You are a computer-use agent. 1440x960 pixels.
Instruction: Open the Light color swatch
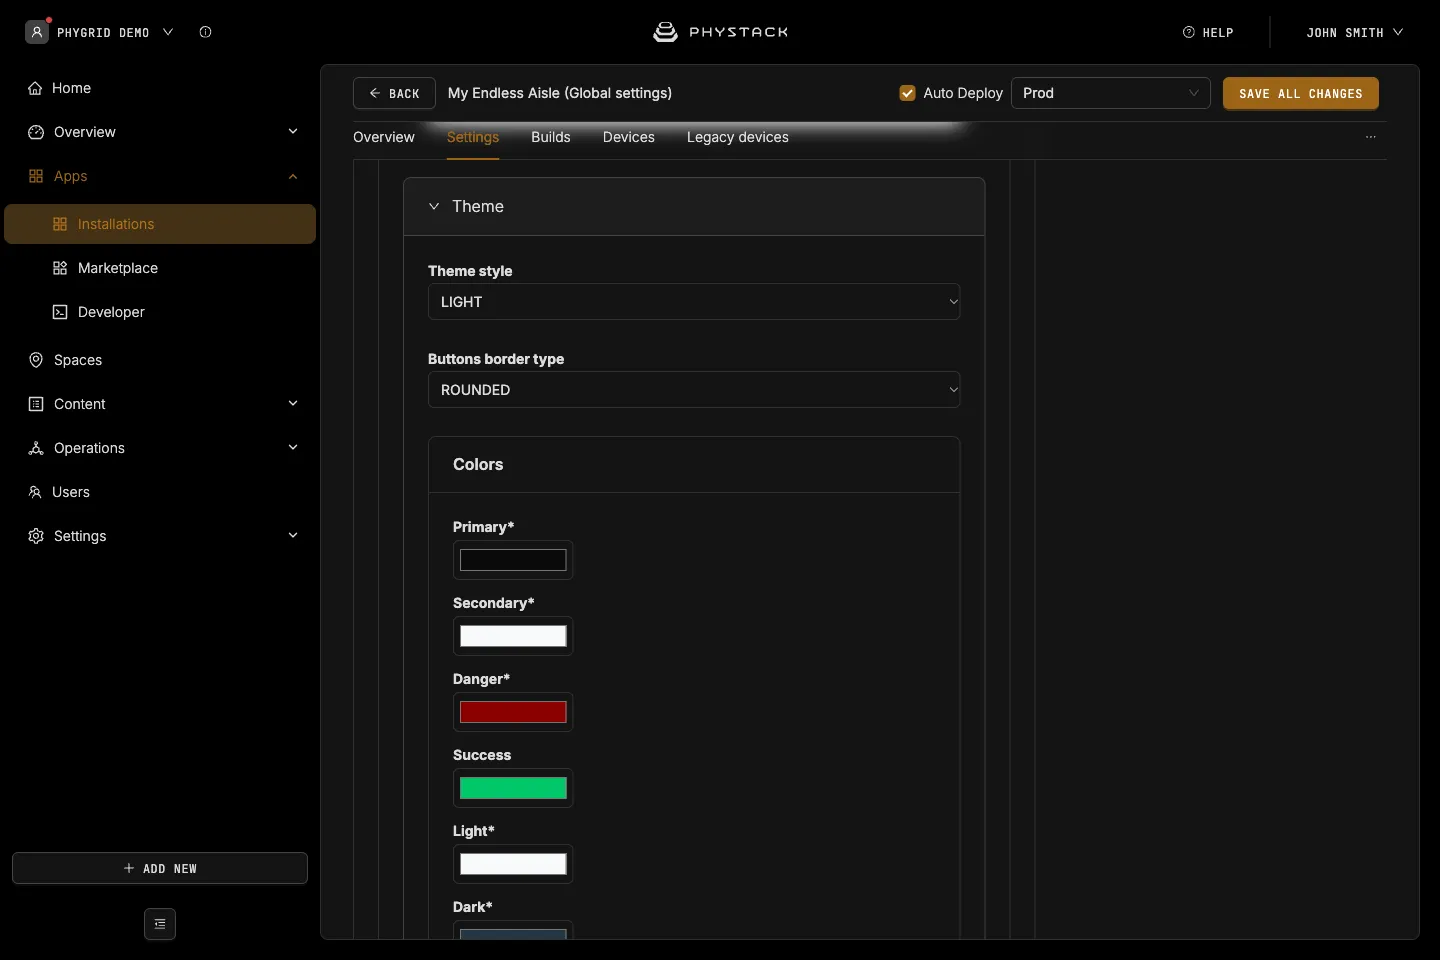[513, 864]
